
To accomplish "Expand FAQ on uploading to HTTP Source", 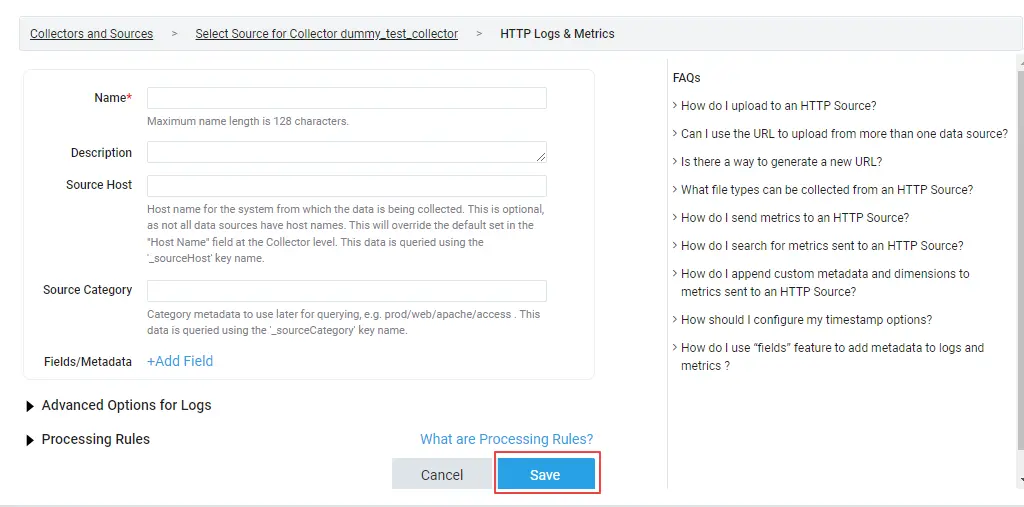I will (x=778, y=106).
